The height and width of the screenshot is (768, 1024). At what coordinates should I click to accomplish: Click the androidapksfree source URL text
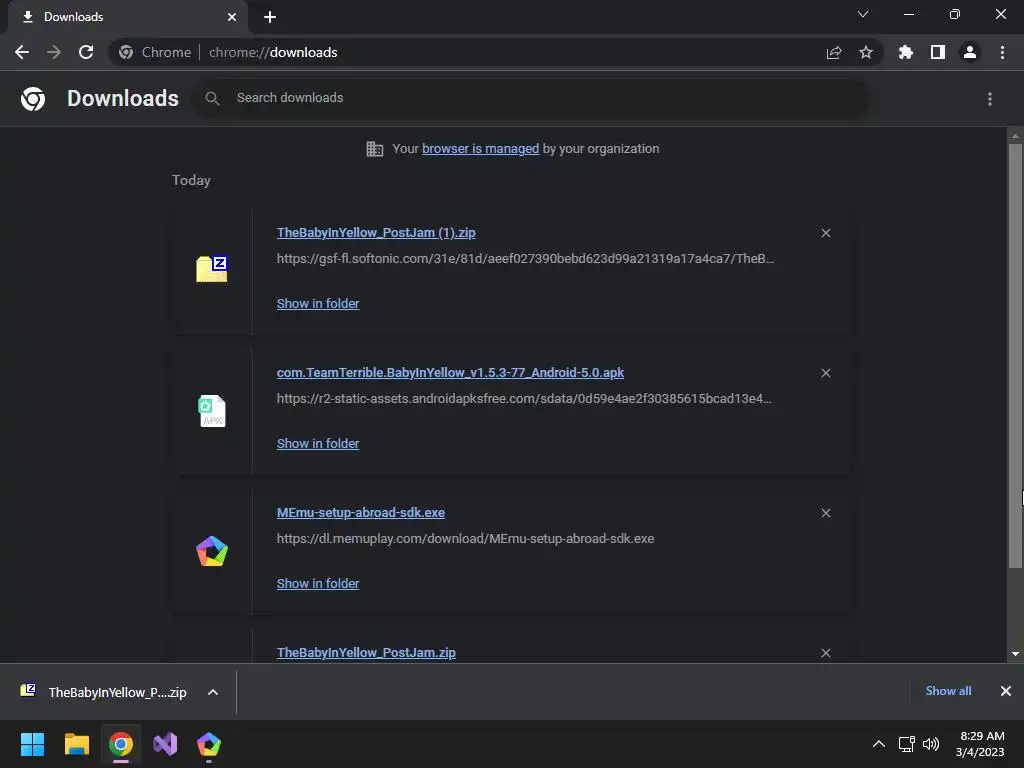pos(524,398)
